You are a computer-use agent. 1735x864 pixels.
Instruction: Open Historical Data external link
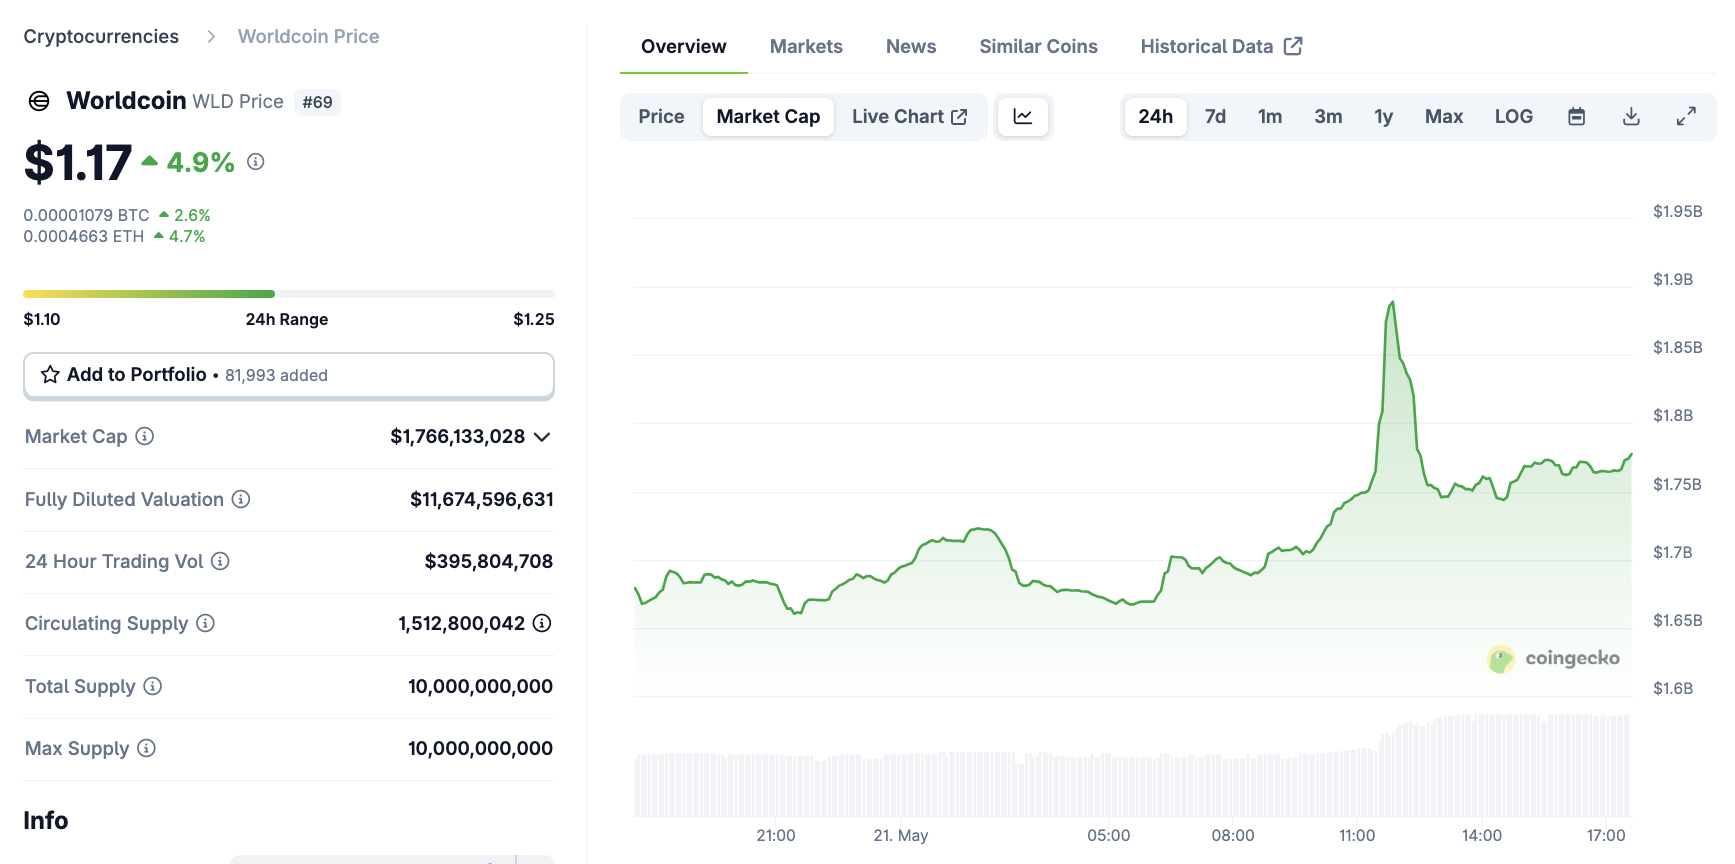[1220, 47]
